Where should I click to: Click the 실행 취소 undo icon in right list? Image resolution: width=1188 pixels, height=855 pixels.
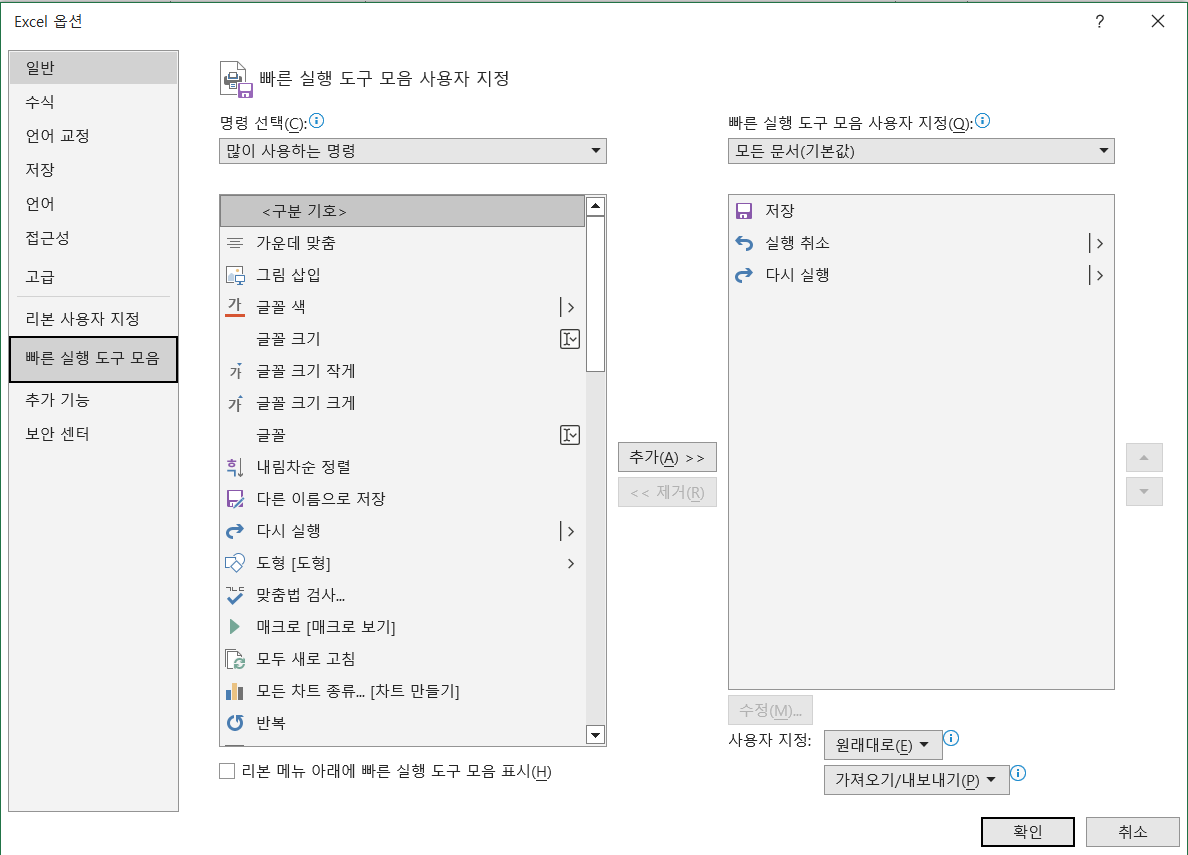point(744,243)
